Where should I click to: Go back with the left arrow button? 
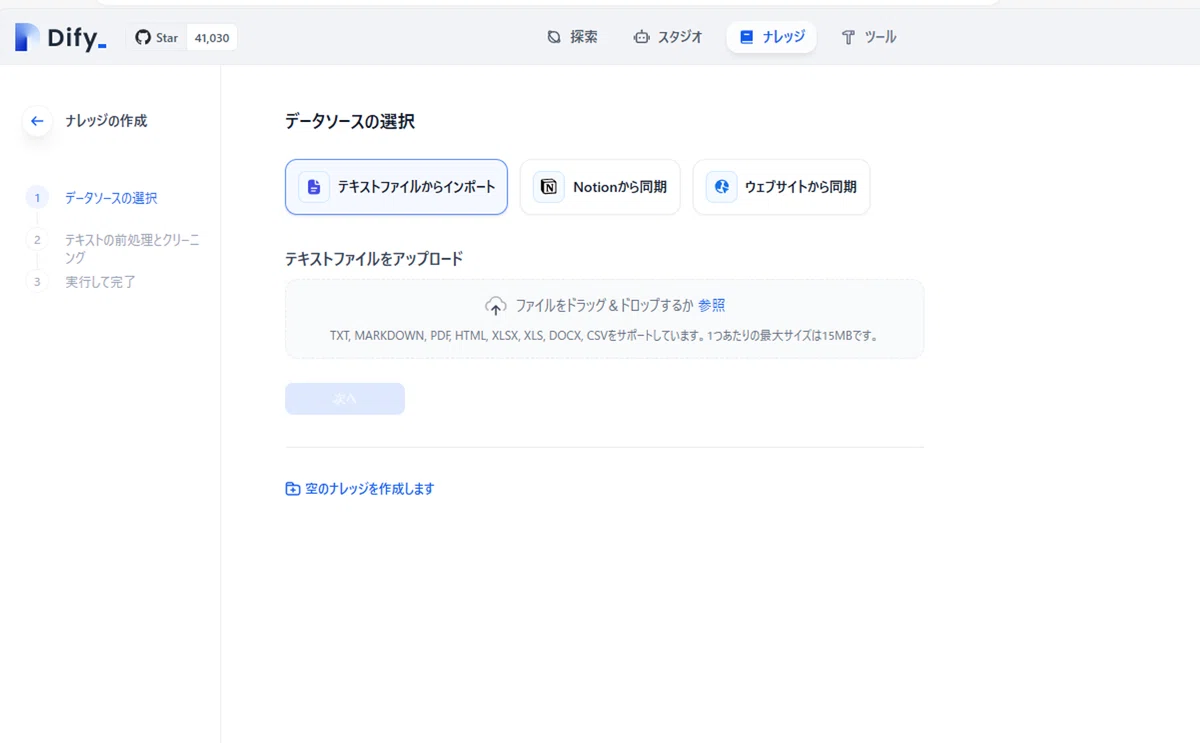[x=37, y=121]
